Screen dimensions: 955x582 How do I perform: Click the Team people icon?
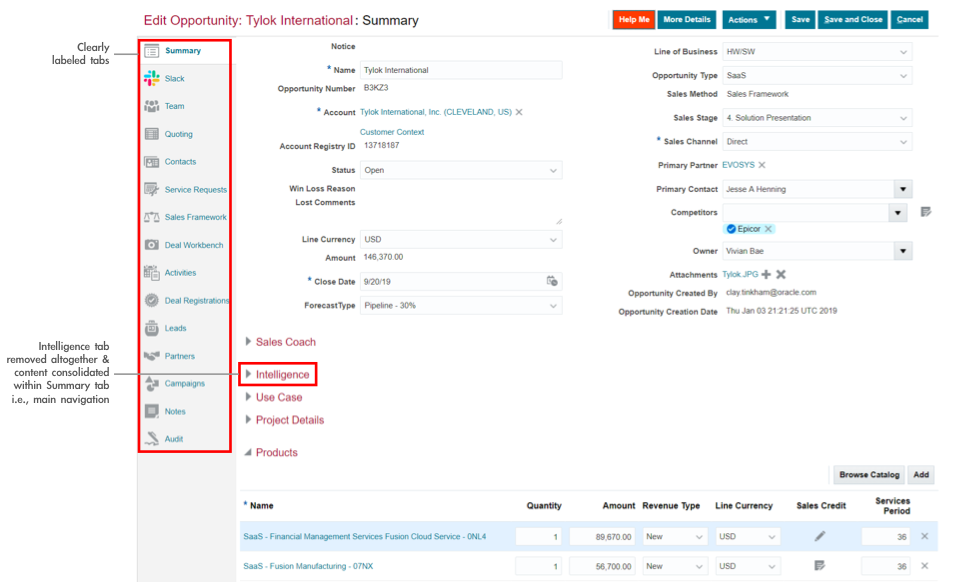click(152, 106)
